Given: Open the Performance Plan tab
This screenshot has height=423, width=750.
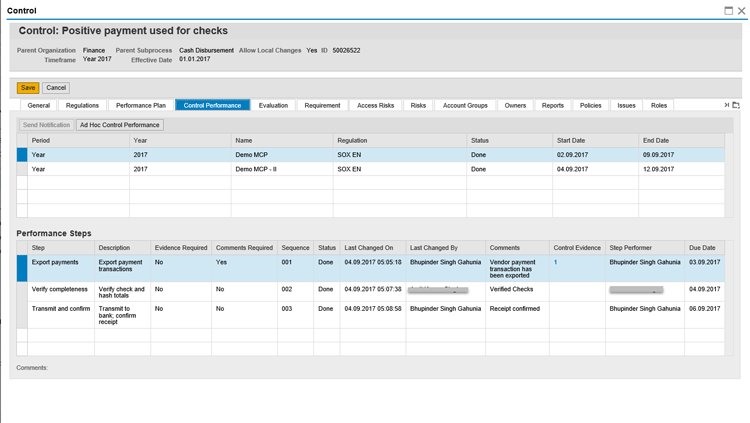Looking at the screenshot, I should (x=141, y=105).
